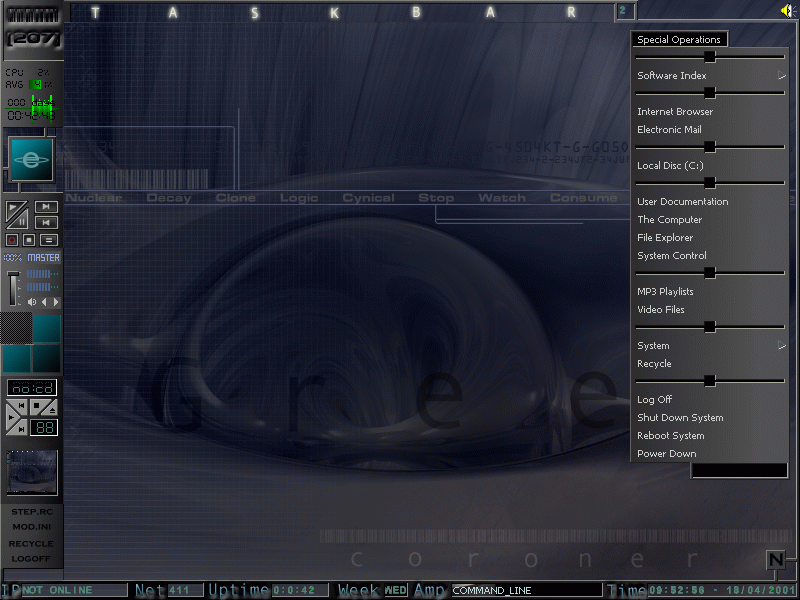Screen dimensions: 800x600
Task: Open the Special Operations menu header
Action: pyautogui.click(x=679, y=40)
